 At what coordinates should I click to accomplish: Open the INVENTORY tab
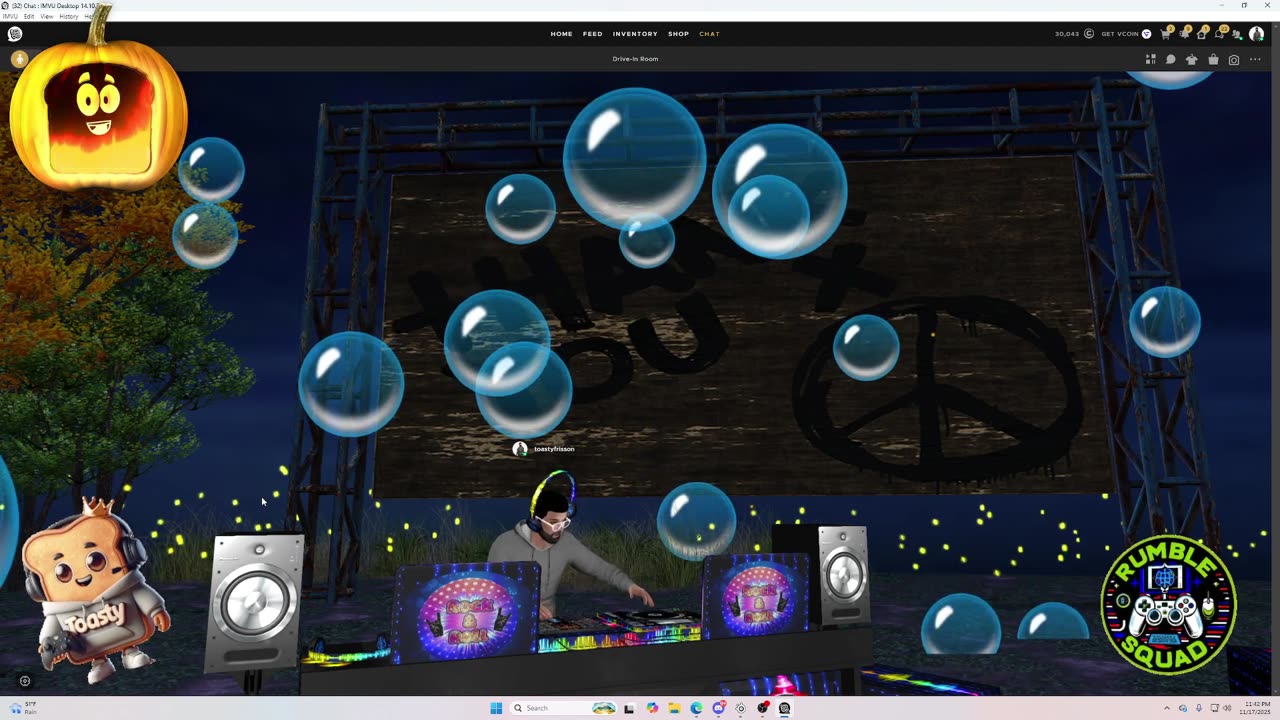tap(635, 34)
